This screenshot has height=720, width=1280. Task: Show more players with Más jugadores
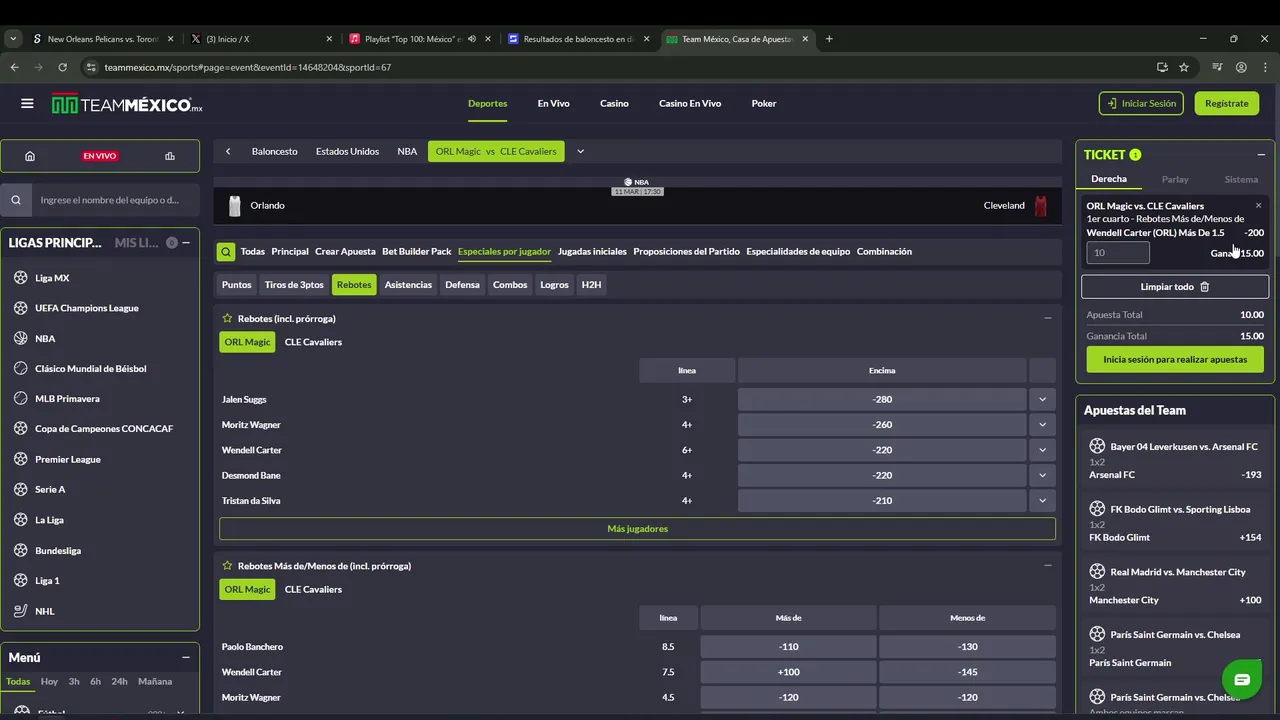pos(637,529)
